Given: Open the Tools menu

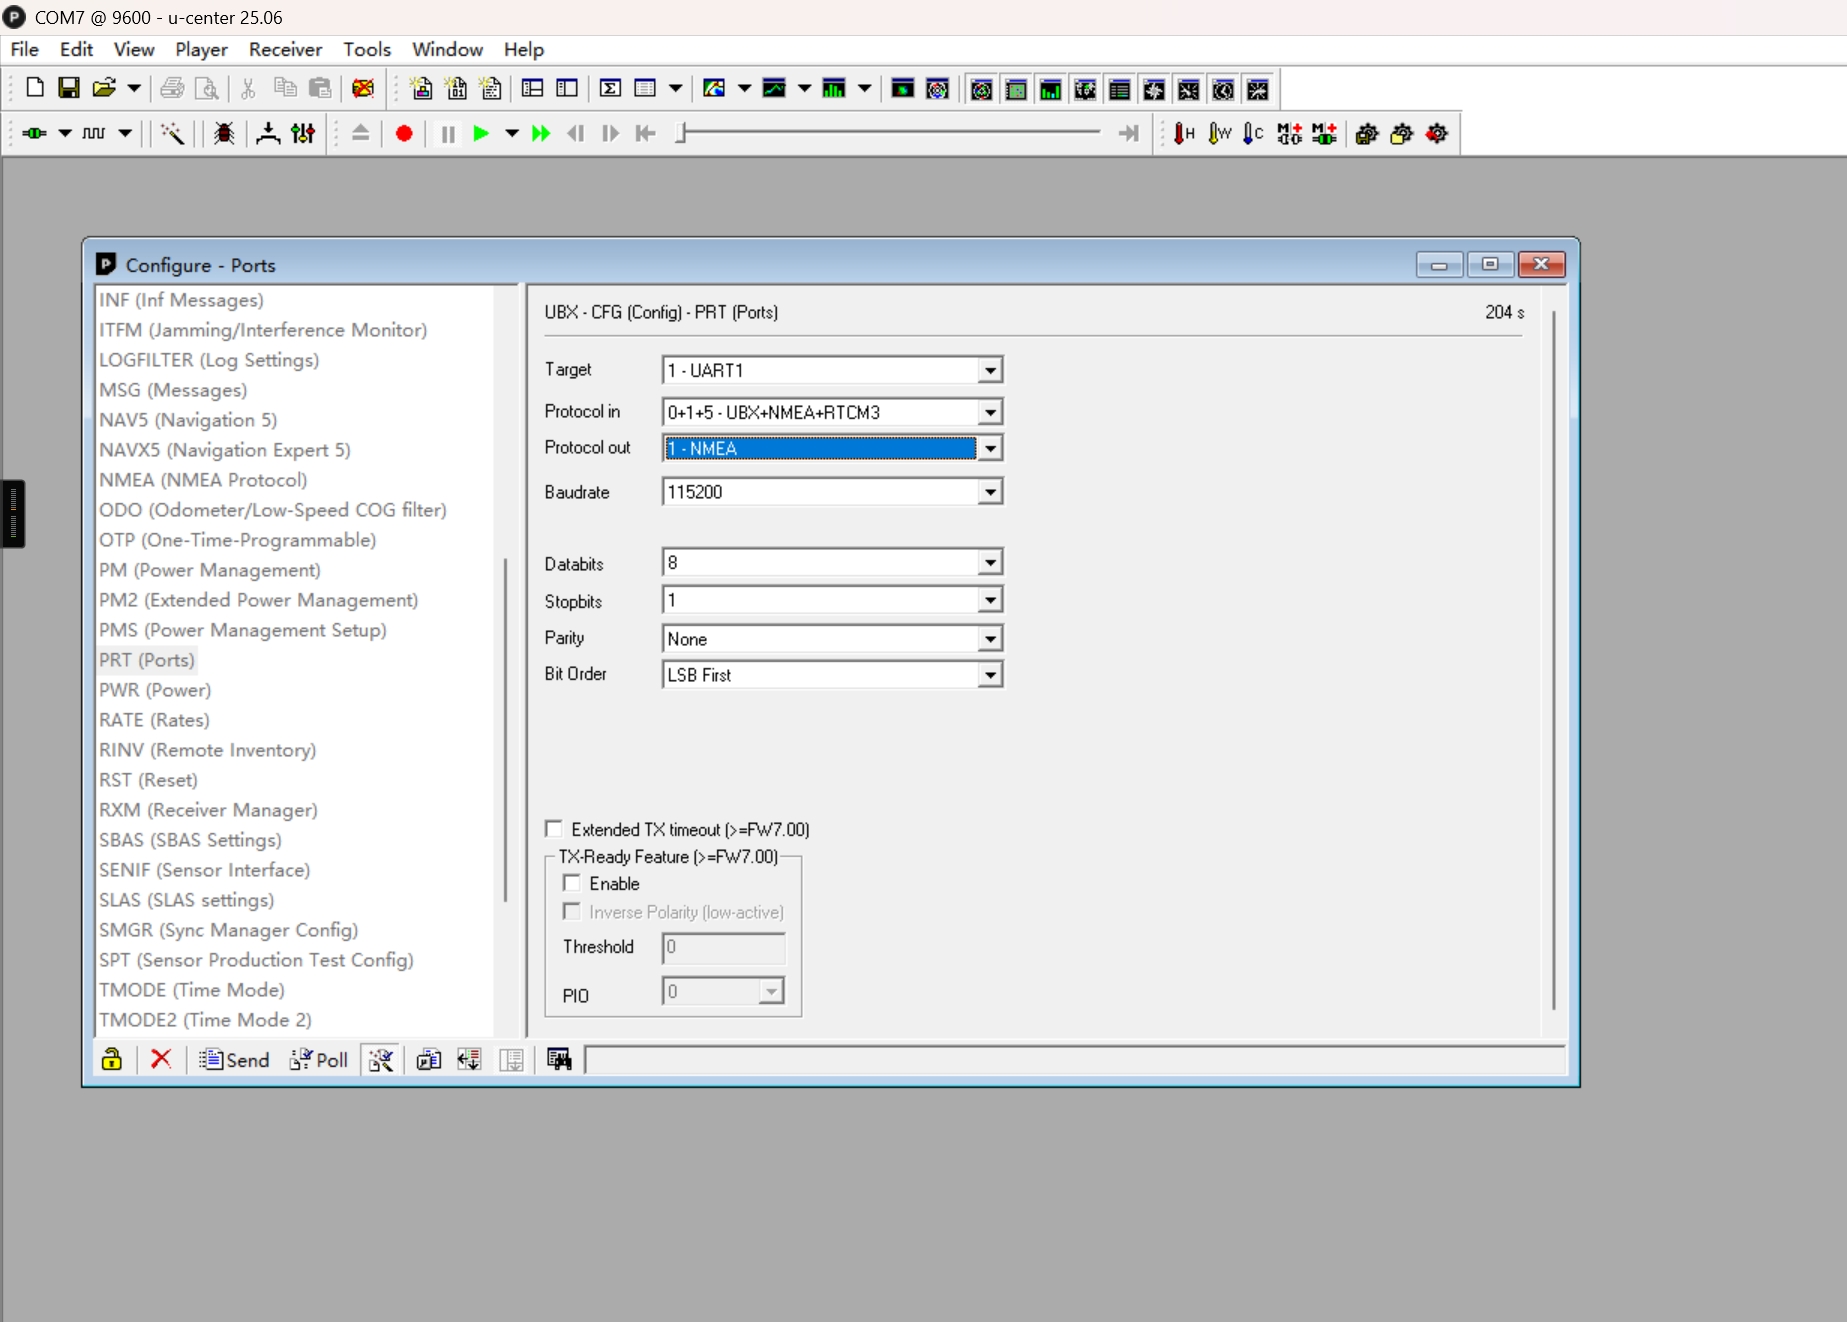Looking at the screenshot, I should pyautogui.click(x=366, y=49).
